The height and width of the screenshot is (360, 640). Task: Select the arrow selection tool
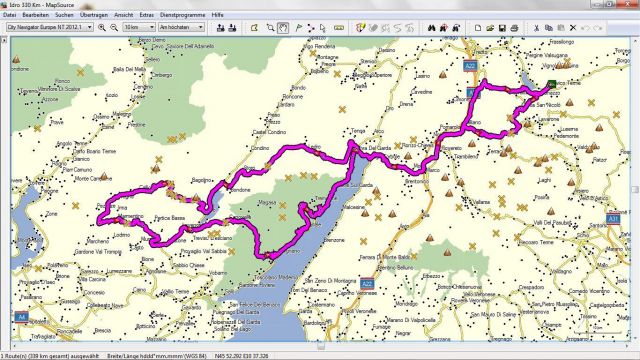tap(322, 28)
